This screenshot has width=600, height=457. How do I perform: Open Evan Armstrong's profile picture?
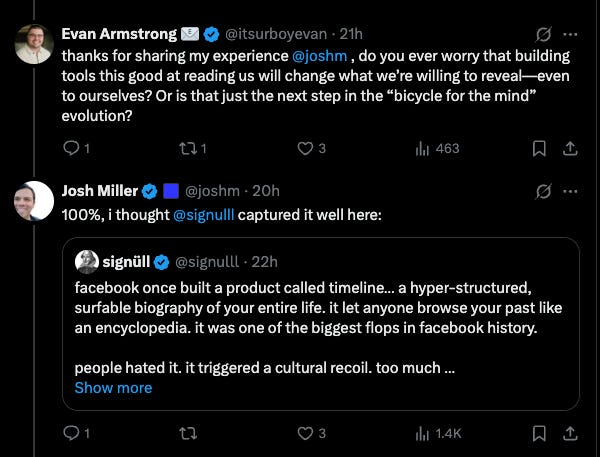[x=31, y=43]
